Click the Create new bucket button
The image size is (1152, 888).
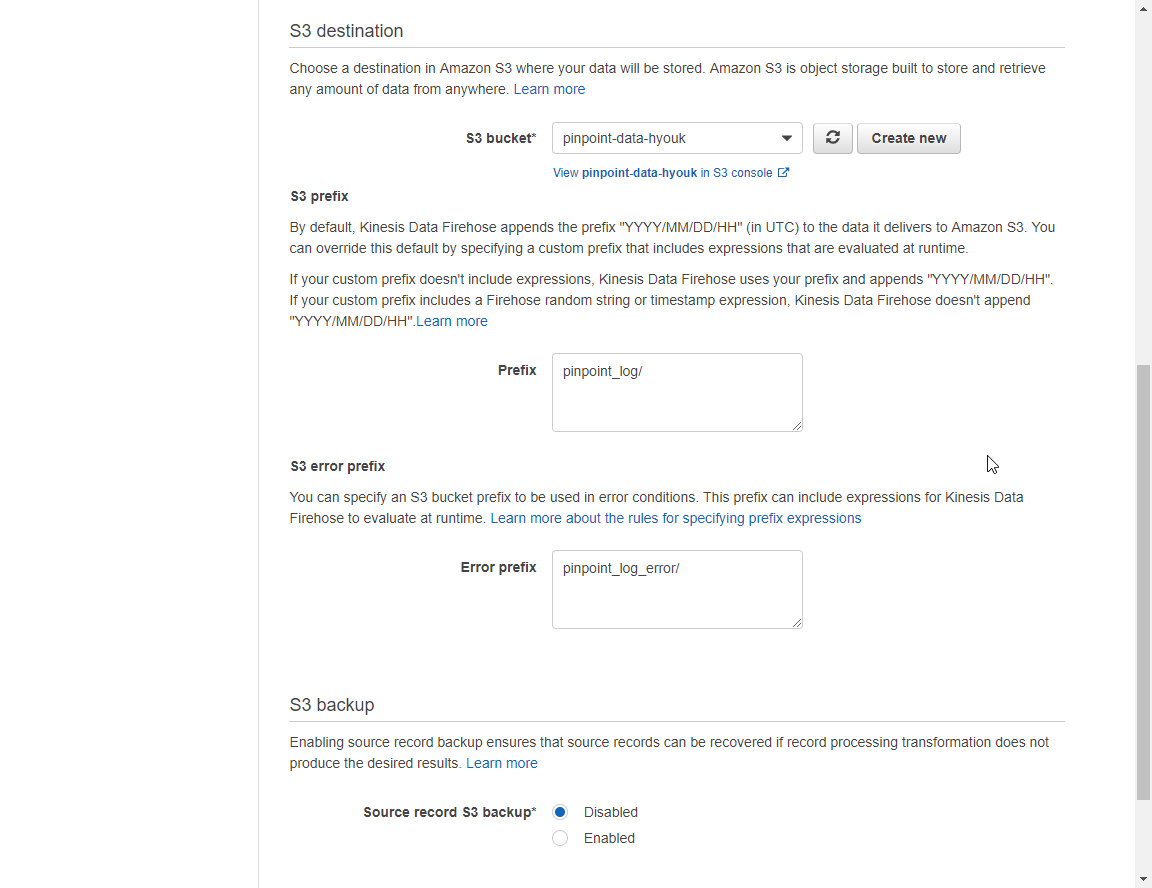(x=908, y=138)
